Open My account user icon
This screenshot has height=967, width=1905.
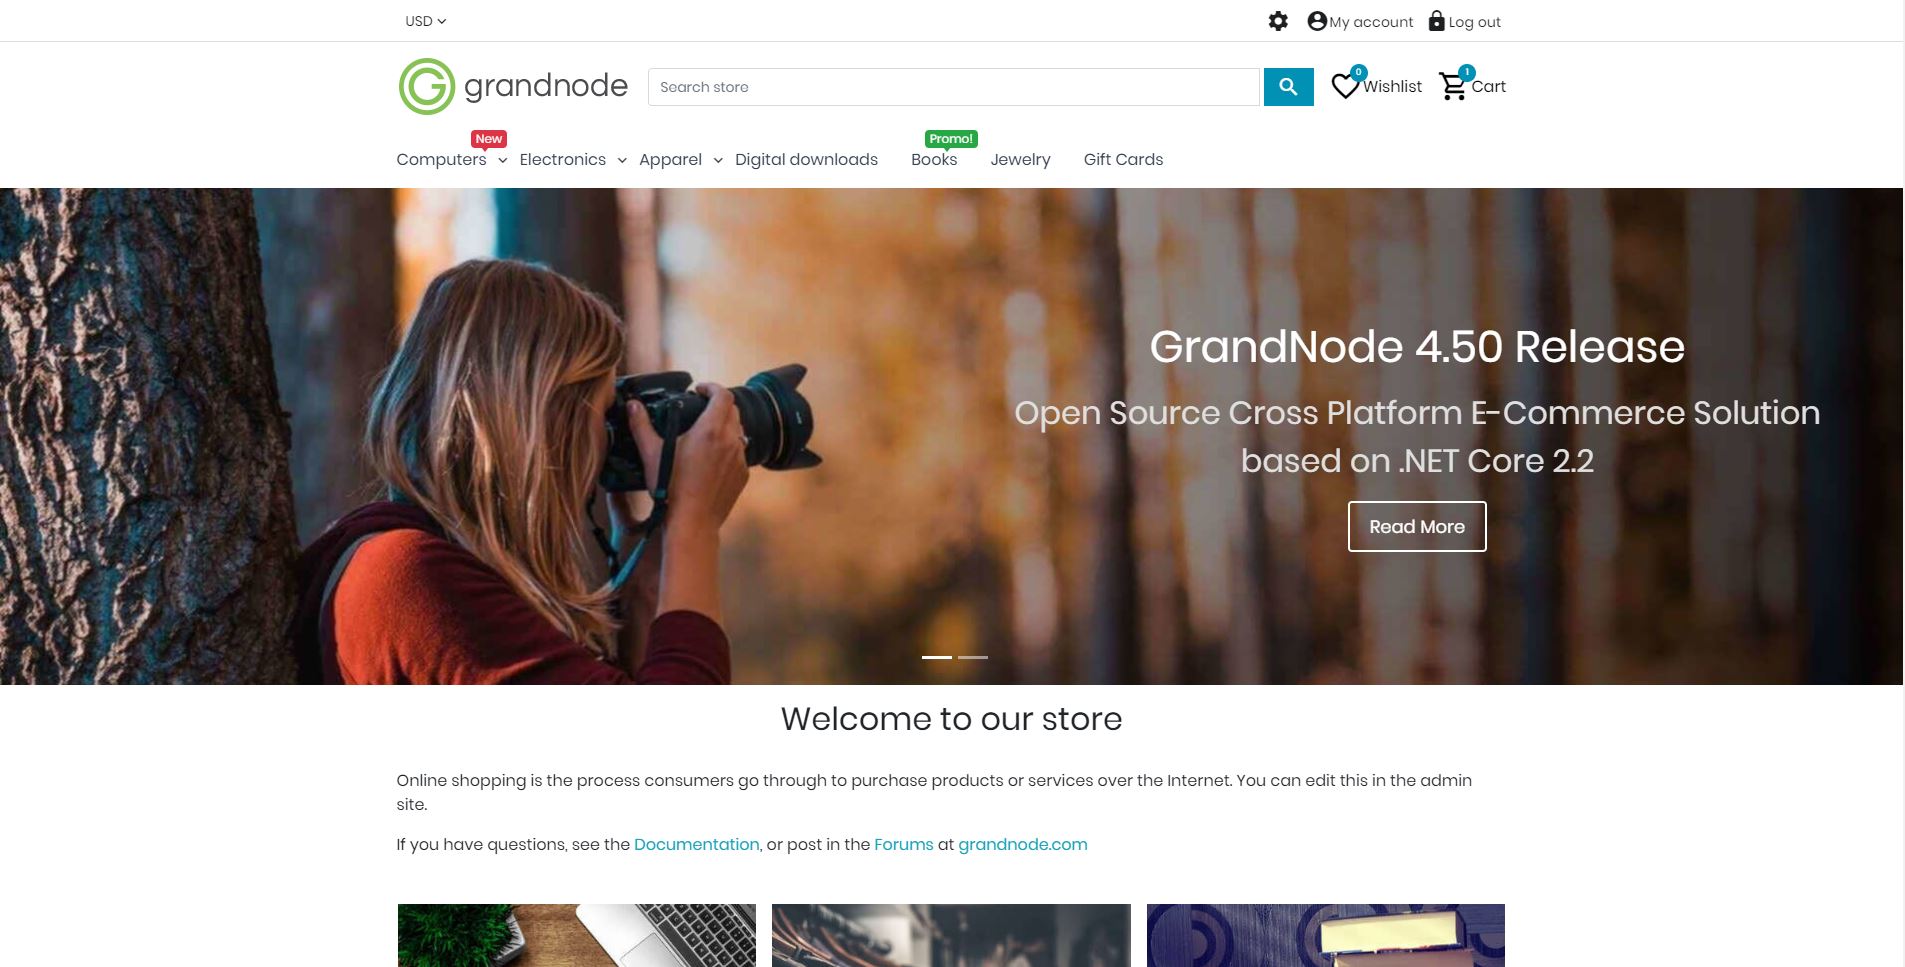tap(1317, 21)
